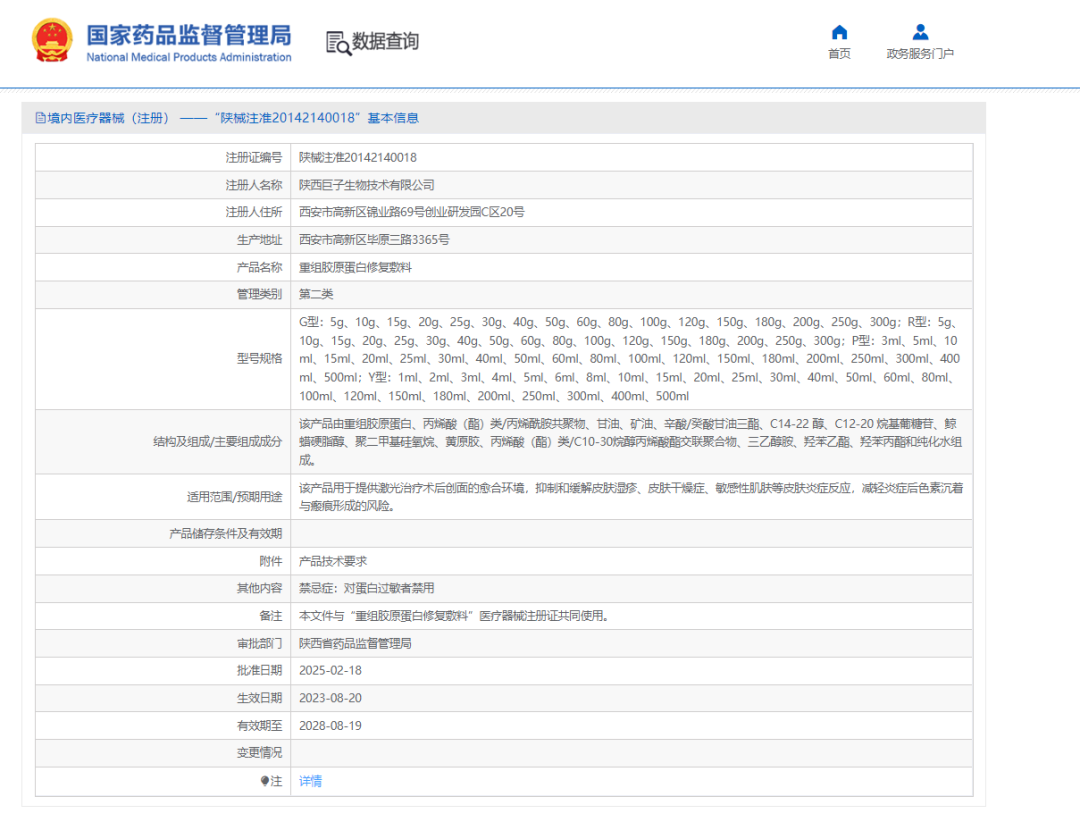The image size is (1080, 822).
Task: Click the 结构及组成/主要组成成分 label
Action: [218, 442]
